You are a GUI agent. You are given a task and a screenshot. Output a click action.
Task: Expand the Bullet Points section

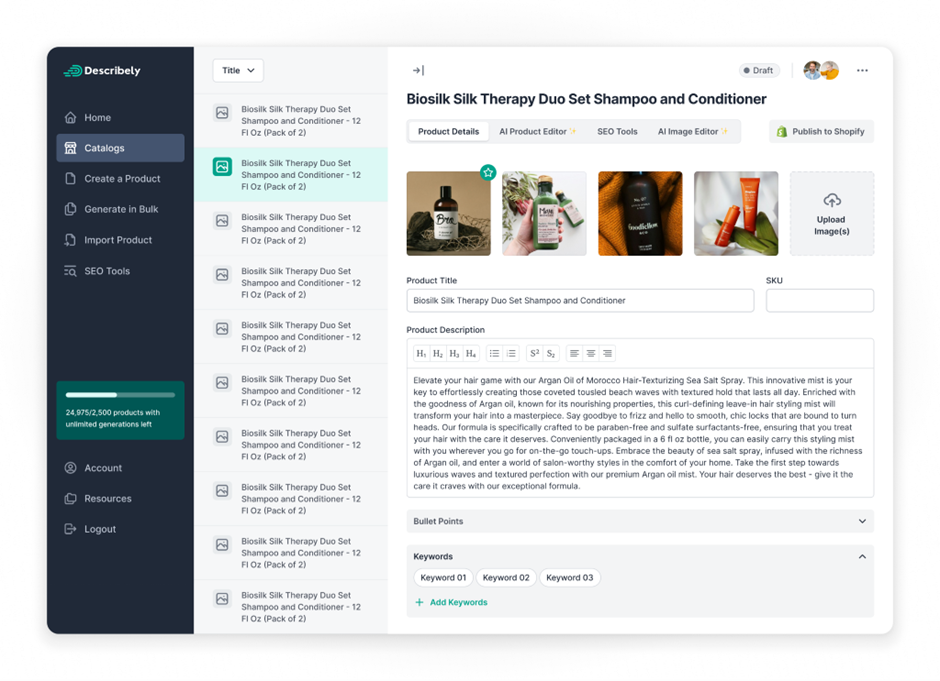coord(862,521)
